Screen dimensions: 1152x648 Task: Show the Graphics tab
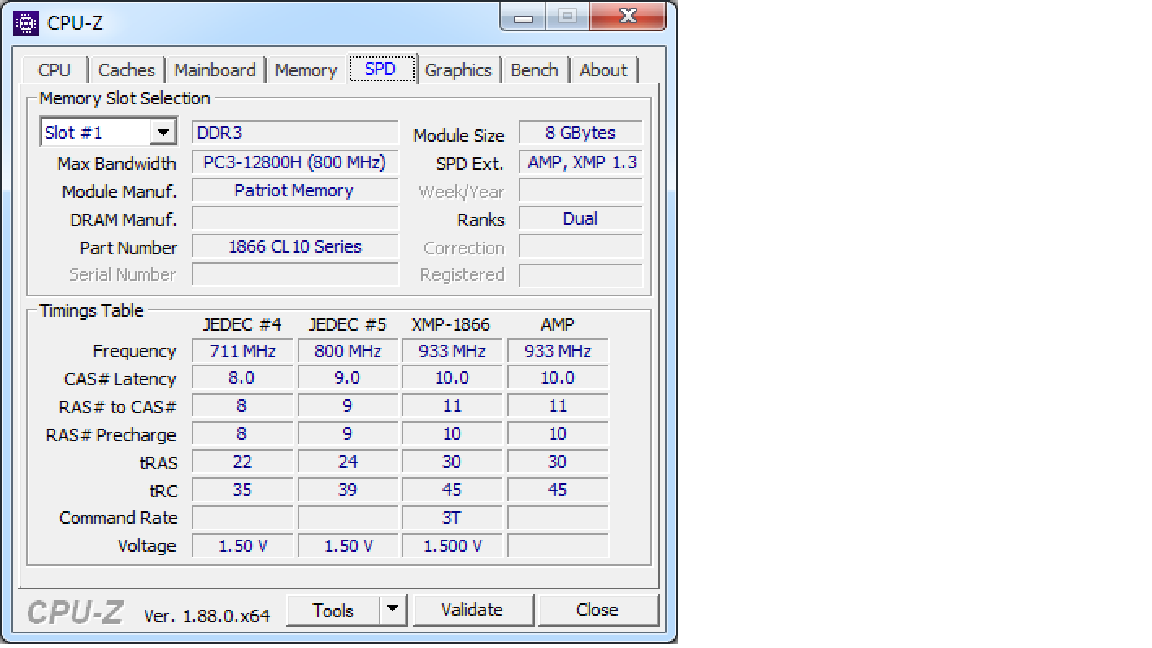(458, 71)
